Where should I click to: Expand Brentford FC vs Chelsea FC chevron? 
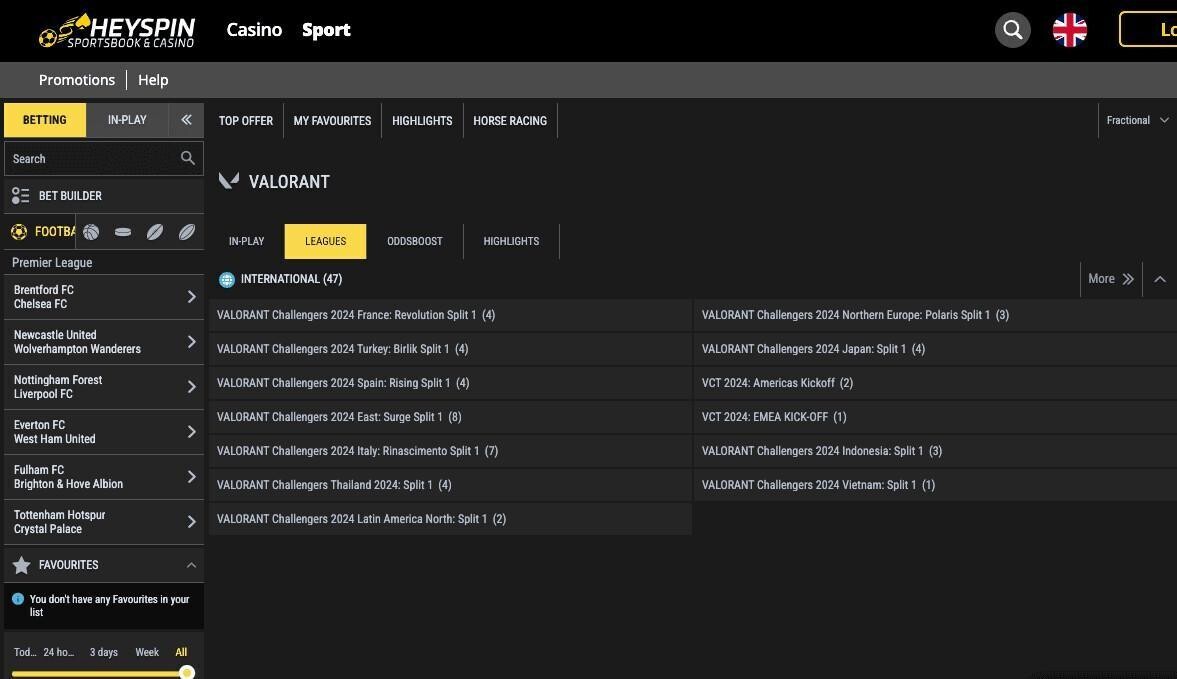tap(191, 297)
